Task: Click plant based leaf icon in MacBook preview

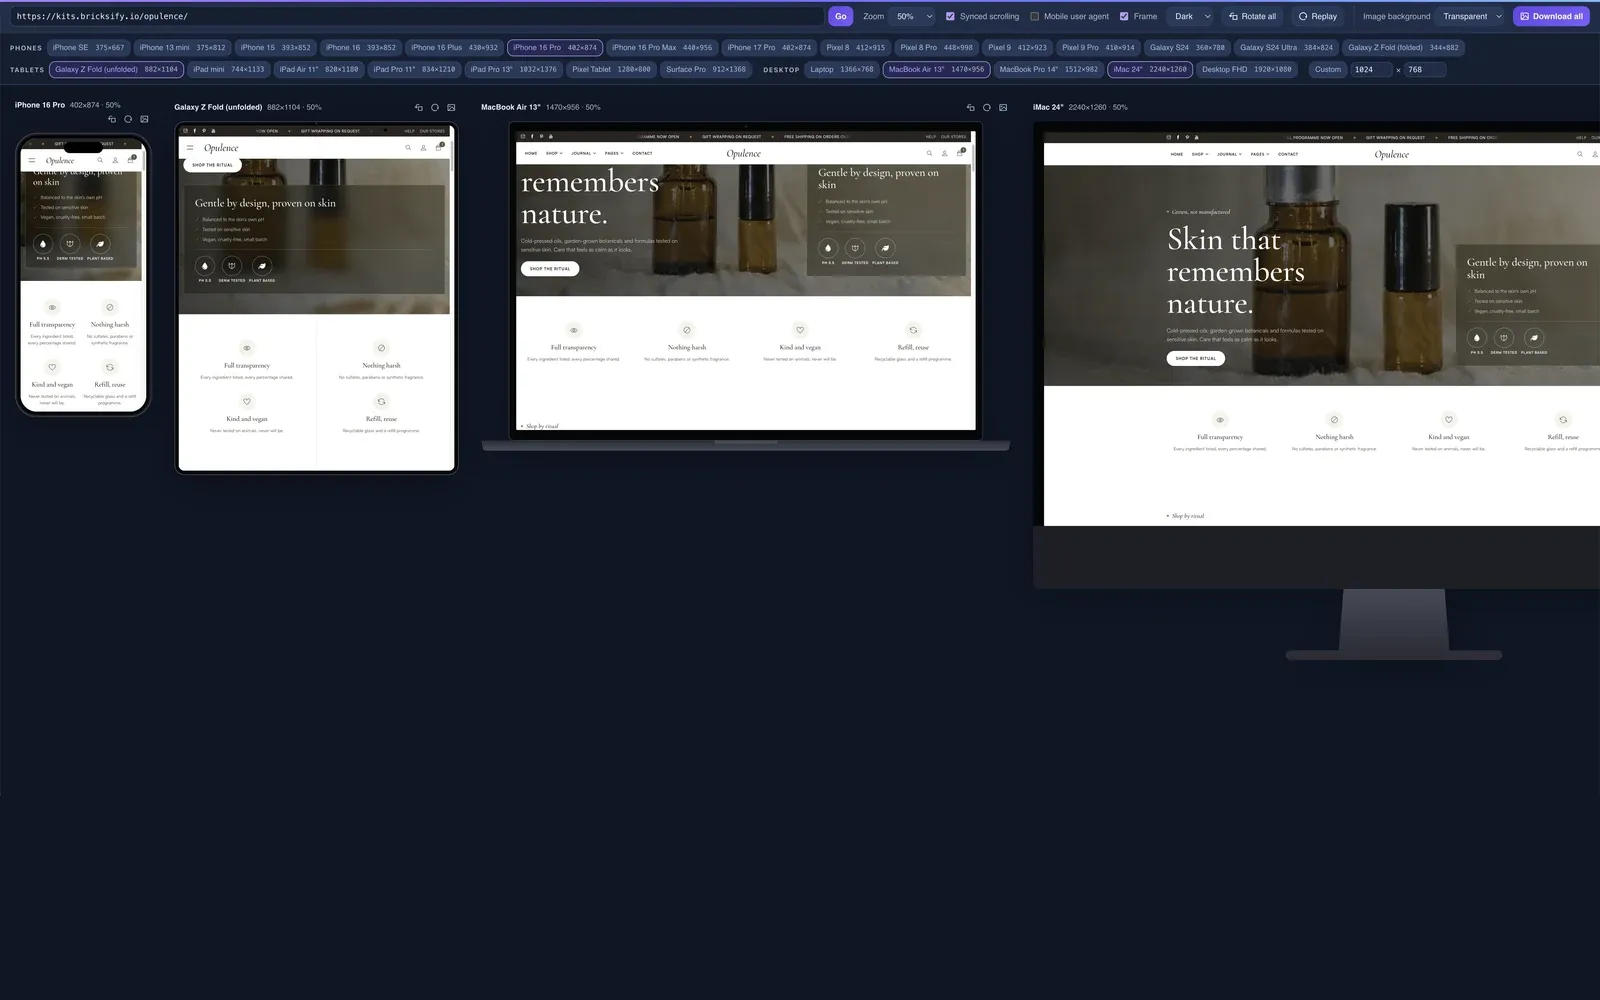Action: click(x=885, y=248)
